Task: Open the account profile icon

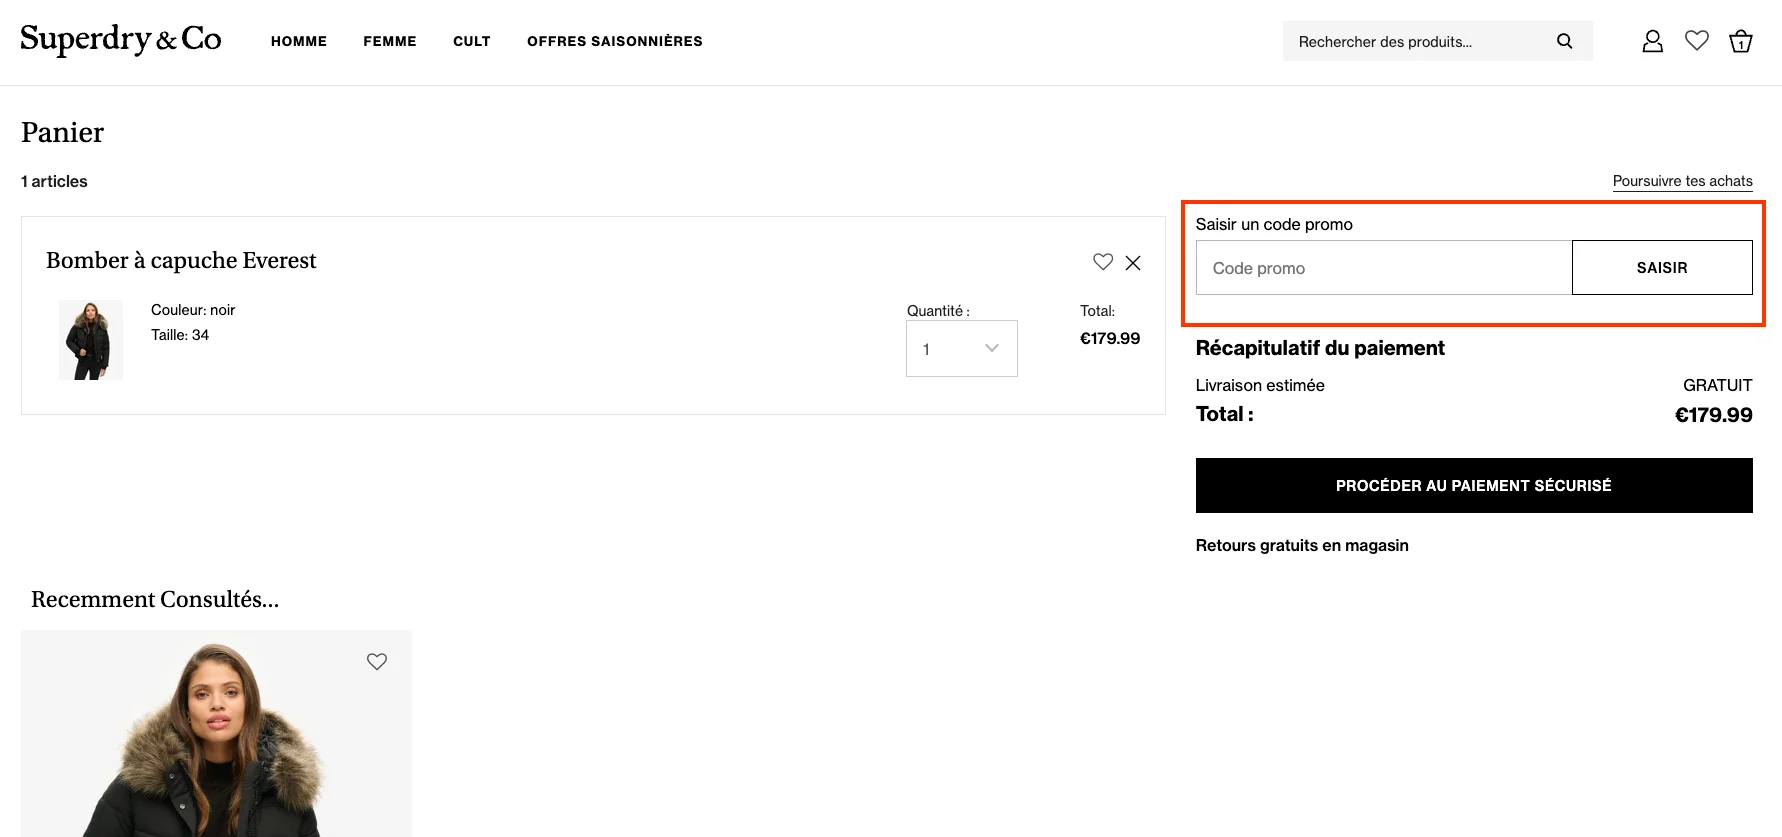Action: point(1652,41)
